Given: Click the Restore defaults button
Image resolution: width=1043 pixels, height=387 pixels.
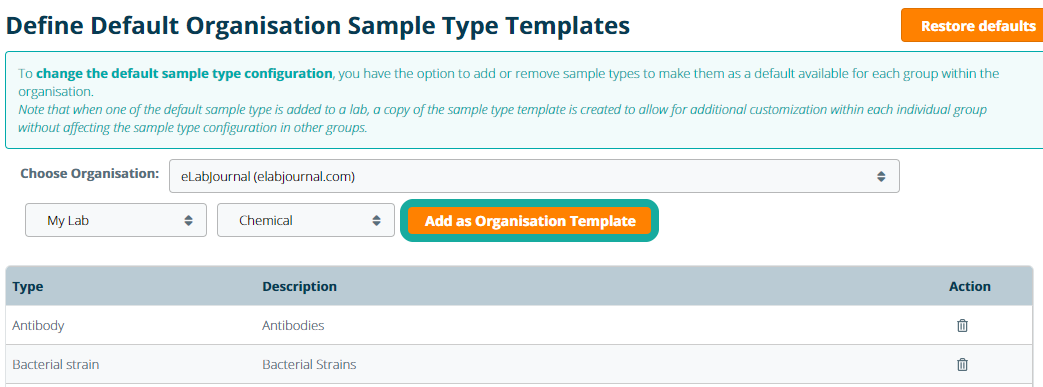Looking at the screenshot, I should [x=972, y=26].
